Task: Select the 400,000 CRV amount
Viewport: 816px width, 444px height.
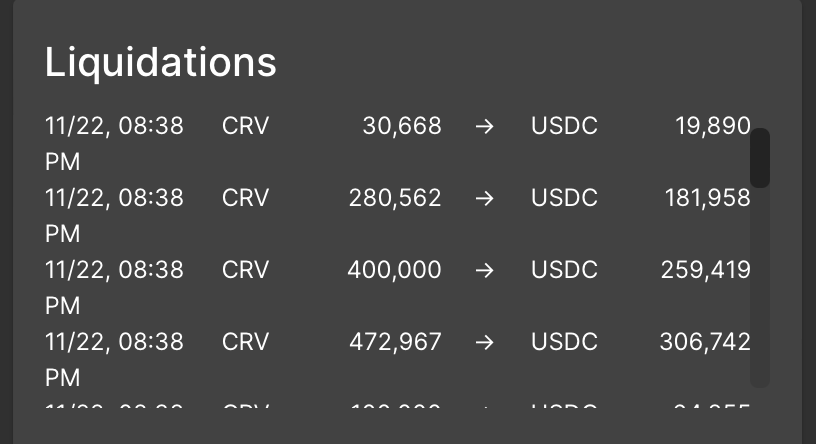Action: point(394,270)
